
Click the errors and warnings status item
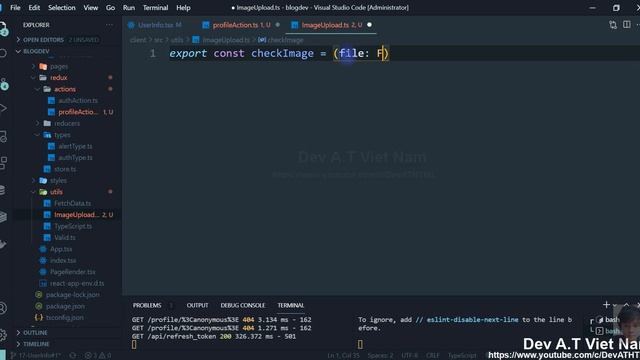click(x=98, y=356)
